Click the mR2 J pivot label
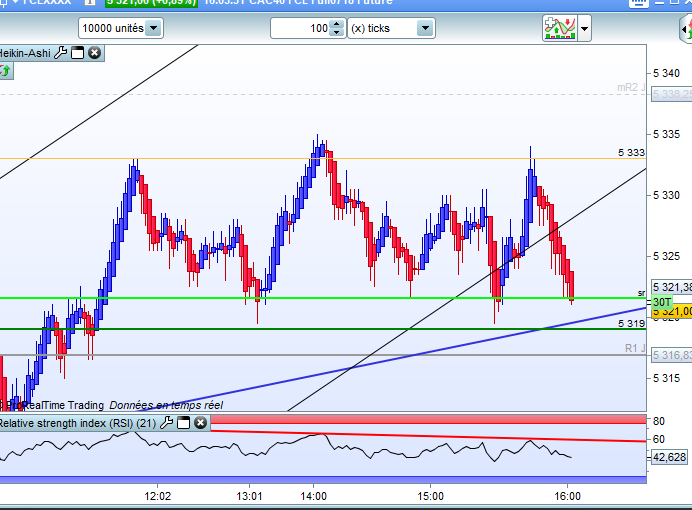Viewport: 692px width, 510px height. click(631, 87)
